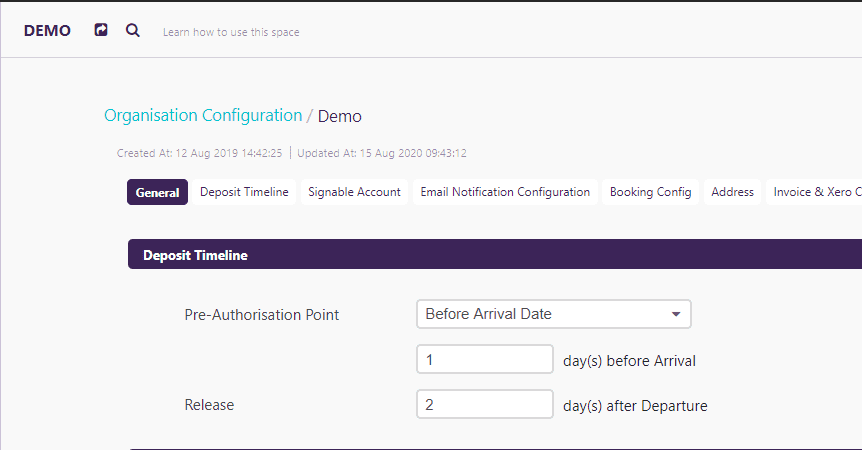
Task: Click the Pre-Authorisation Point label
Action: pos(262,315)
